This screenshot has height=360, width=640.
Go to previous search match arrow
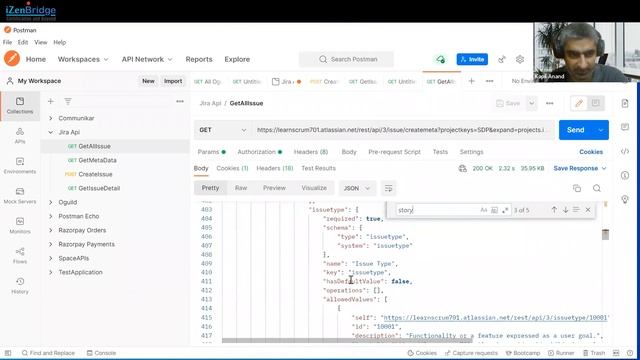554,210
